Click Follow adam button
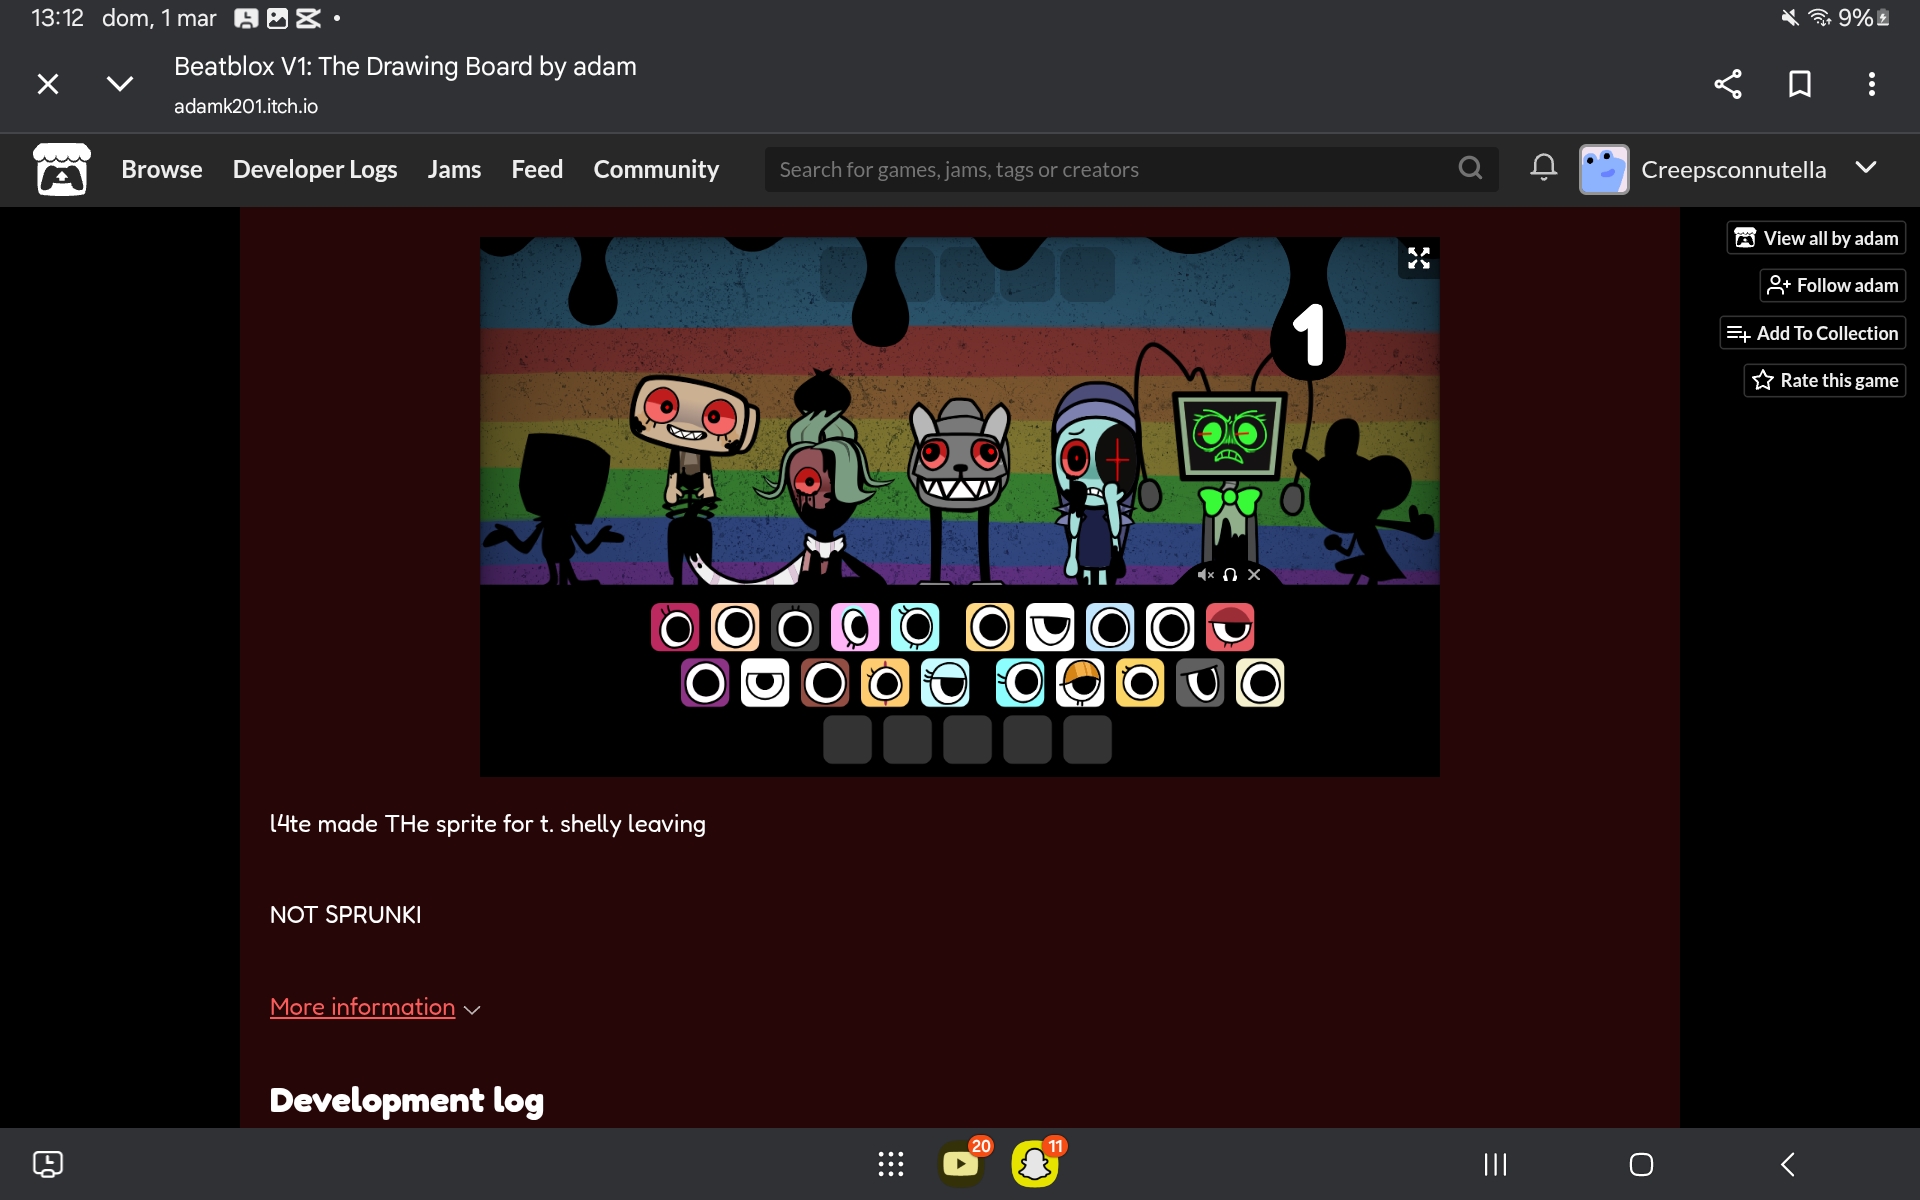This screenshot has height=1200, width=1920. tap(1832, 286)
